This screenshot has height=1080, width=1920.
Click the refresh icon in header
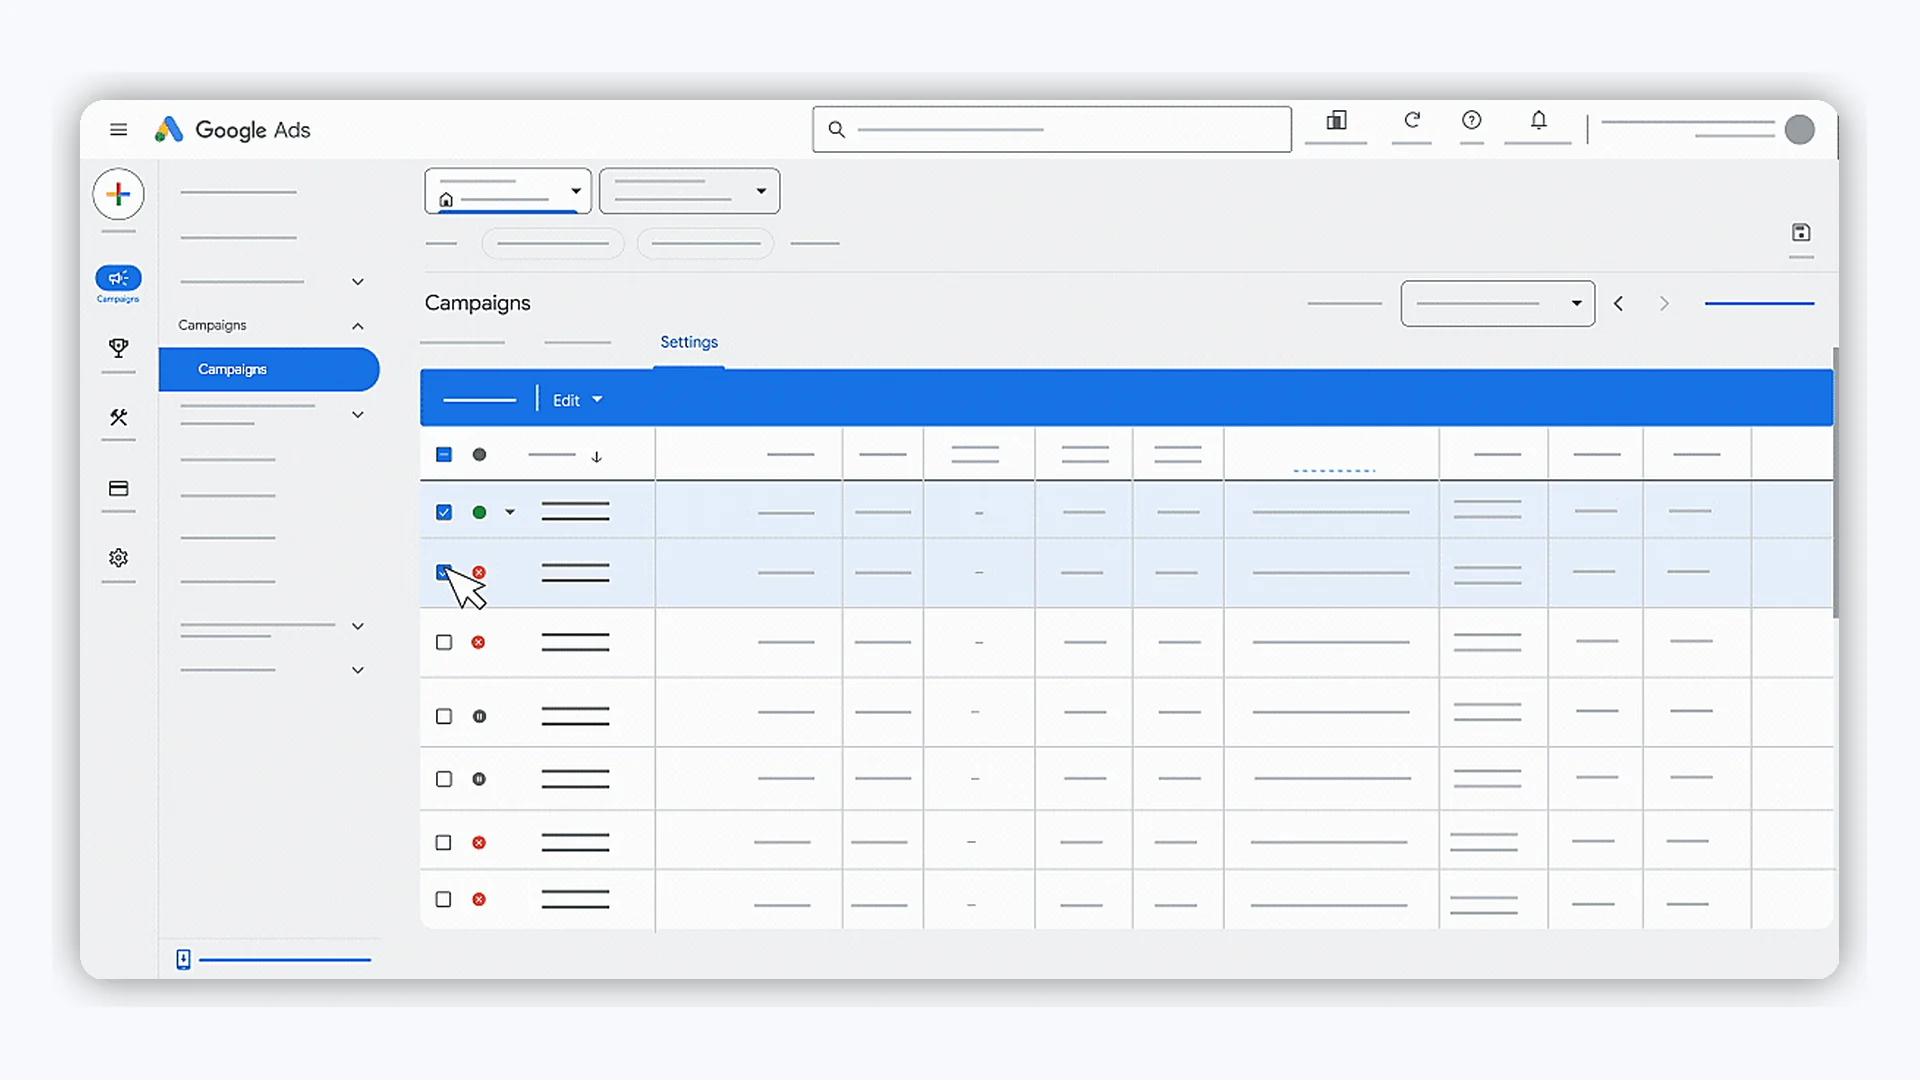[1412, 121]
